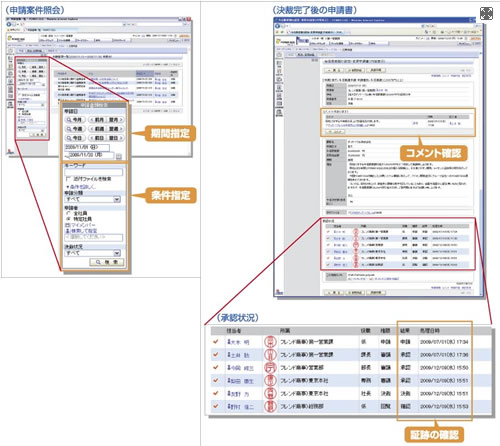Image resolution: width=500 pixels, height=446 pixels.
Task: Select previous week with 前週
Action: pos(97,129)
